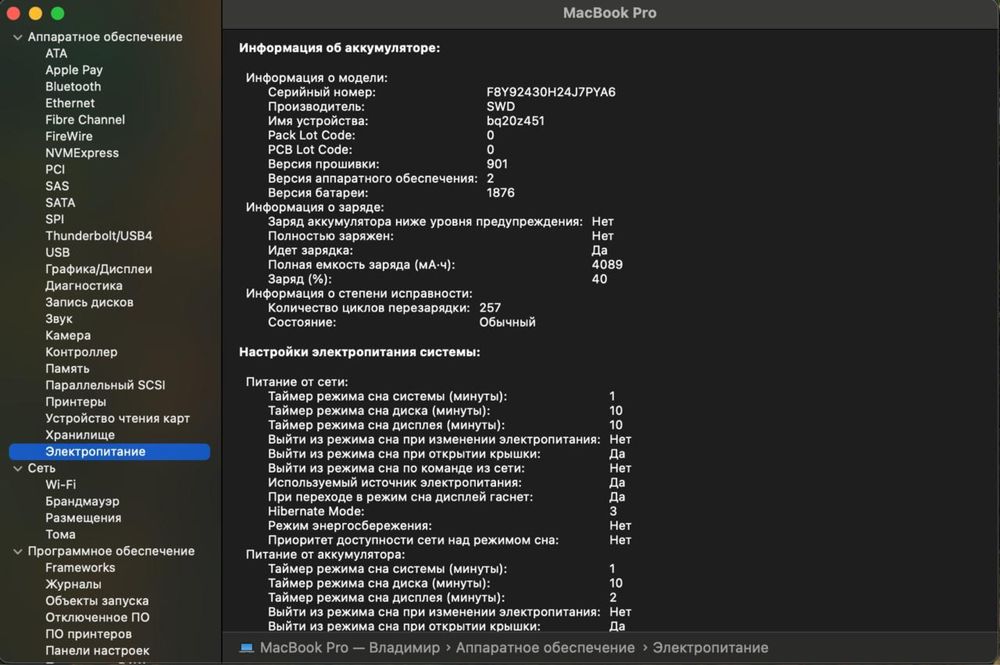Select Параллельный SCSI entry
Viewport: 1000px width, 665px height.
105,385
